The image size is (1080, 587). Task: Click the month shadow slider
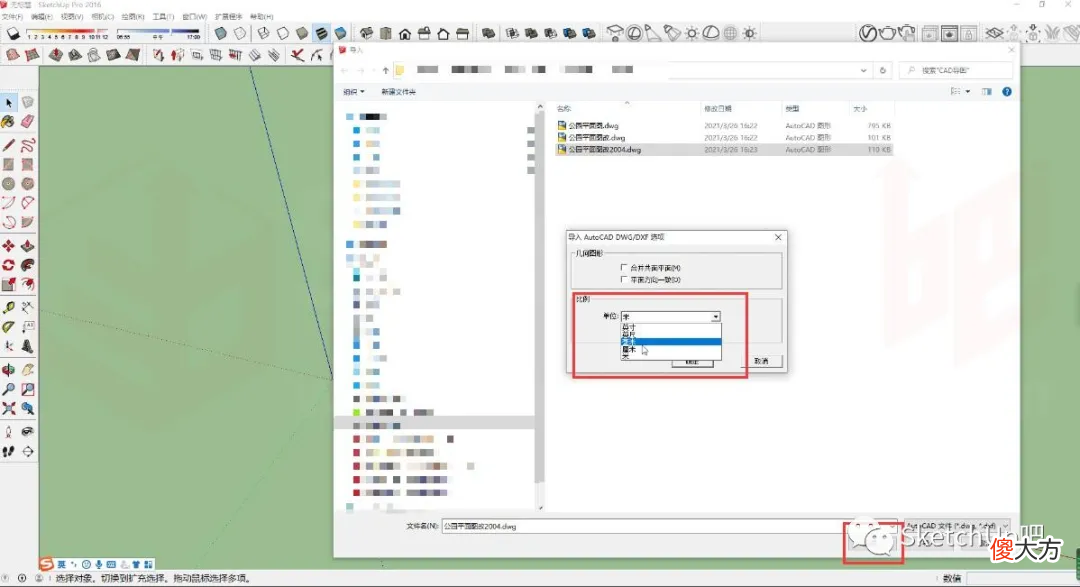pyautogui.click(x=68, y=32)
